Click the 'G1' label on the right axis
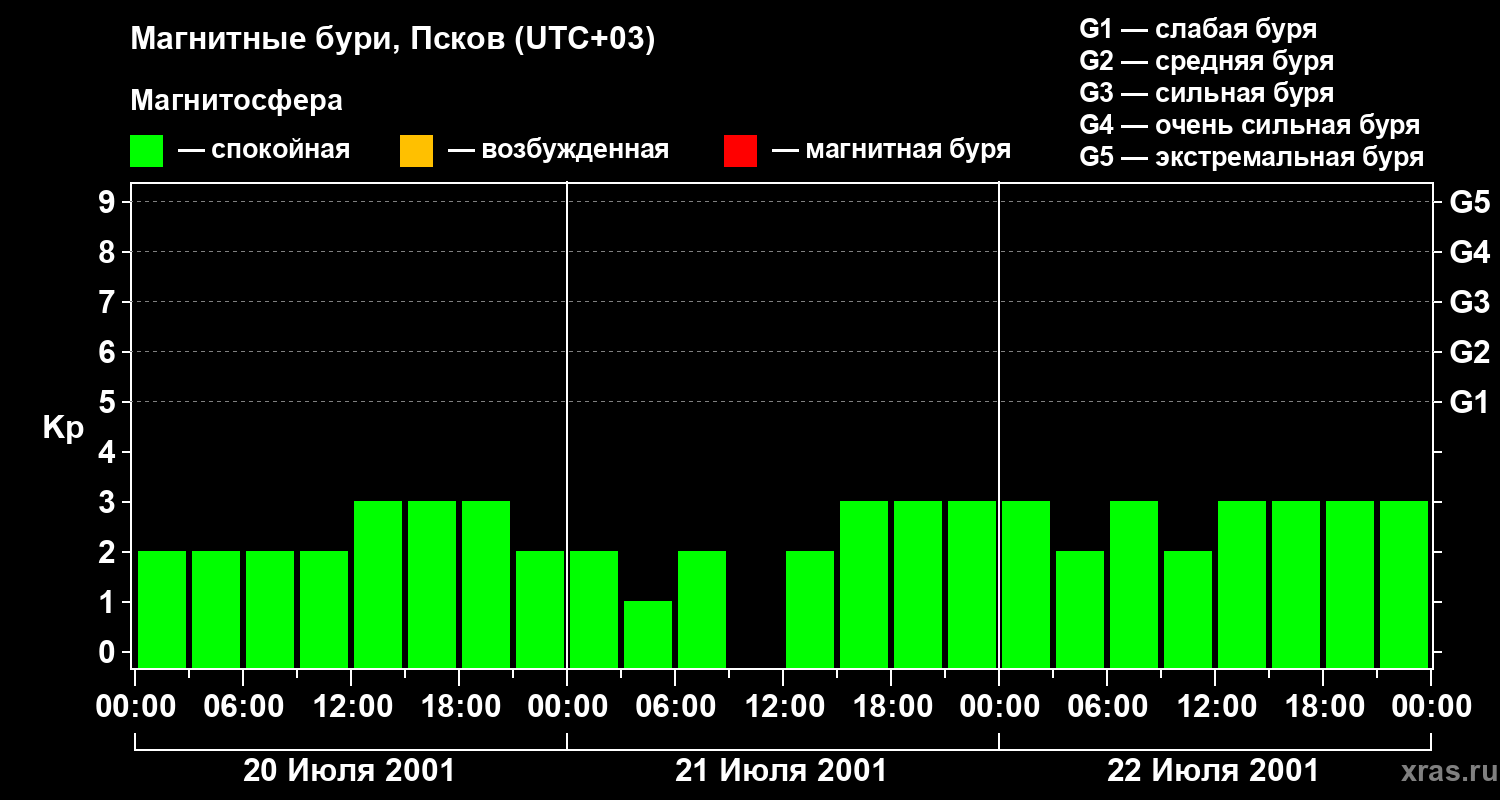Image resolution: width=1500 pixels, height=800 pixels. pos(1470,402)
